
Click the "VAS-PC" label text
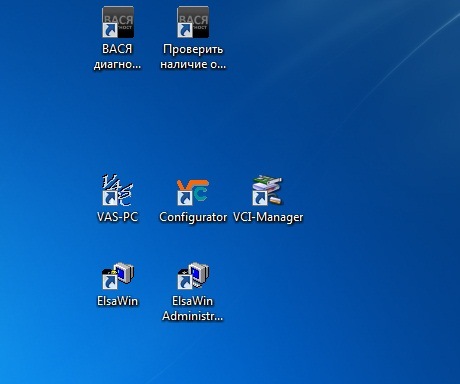point(117,217)
